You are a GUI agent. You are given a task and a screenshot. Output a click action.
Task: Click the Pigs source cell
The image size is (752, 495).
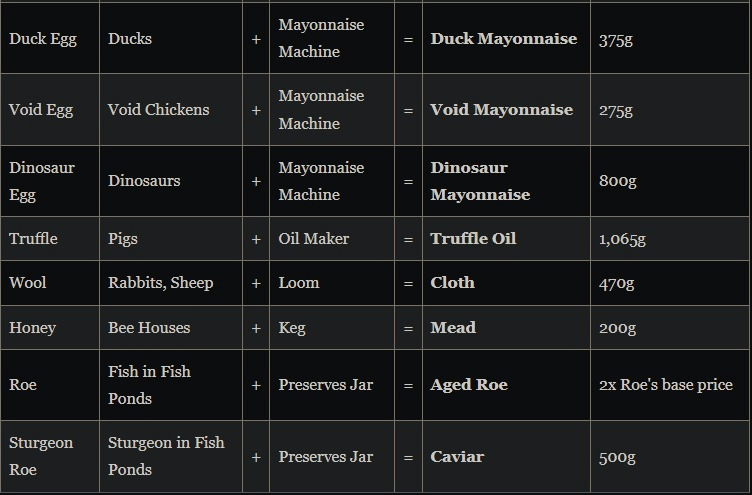tap(123, 239)
